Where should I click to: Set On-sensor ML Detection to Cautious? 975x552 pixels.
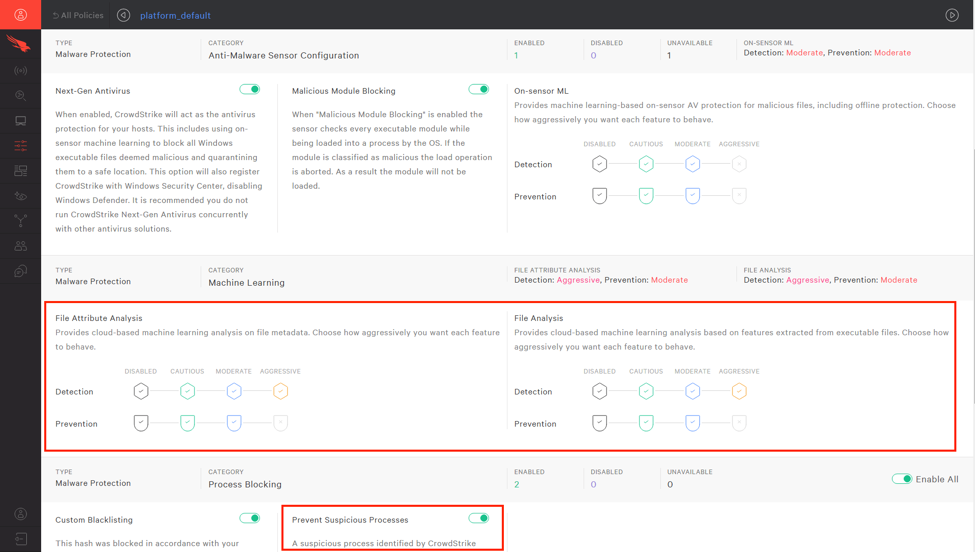tap(646, 164)
